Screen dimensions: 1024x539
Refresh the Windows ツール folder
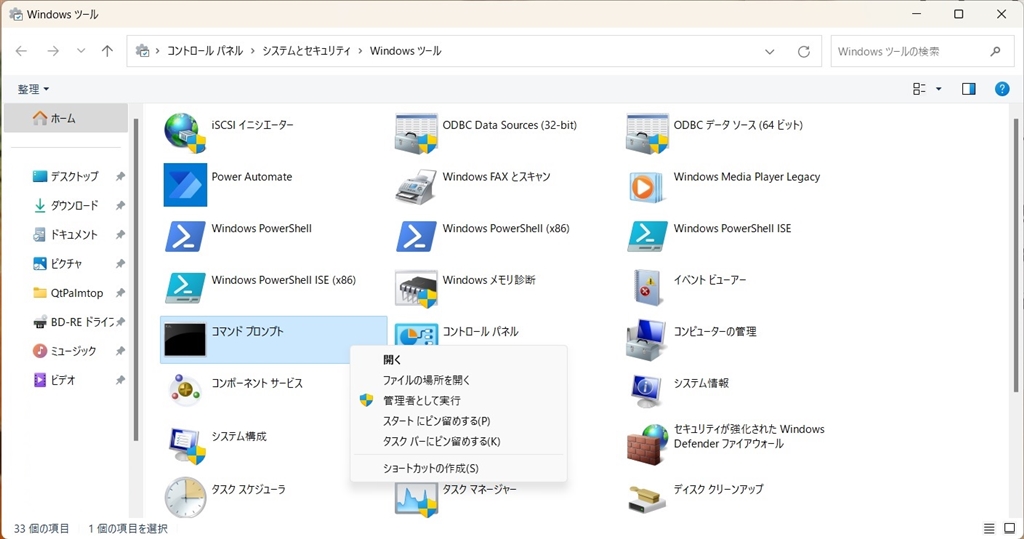(x=804, y=52)
